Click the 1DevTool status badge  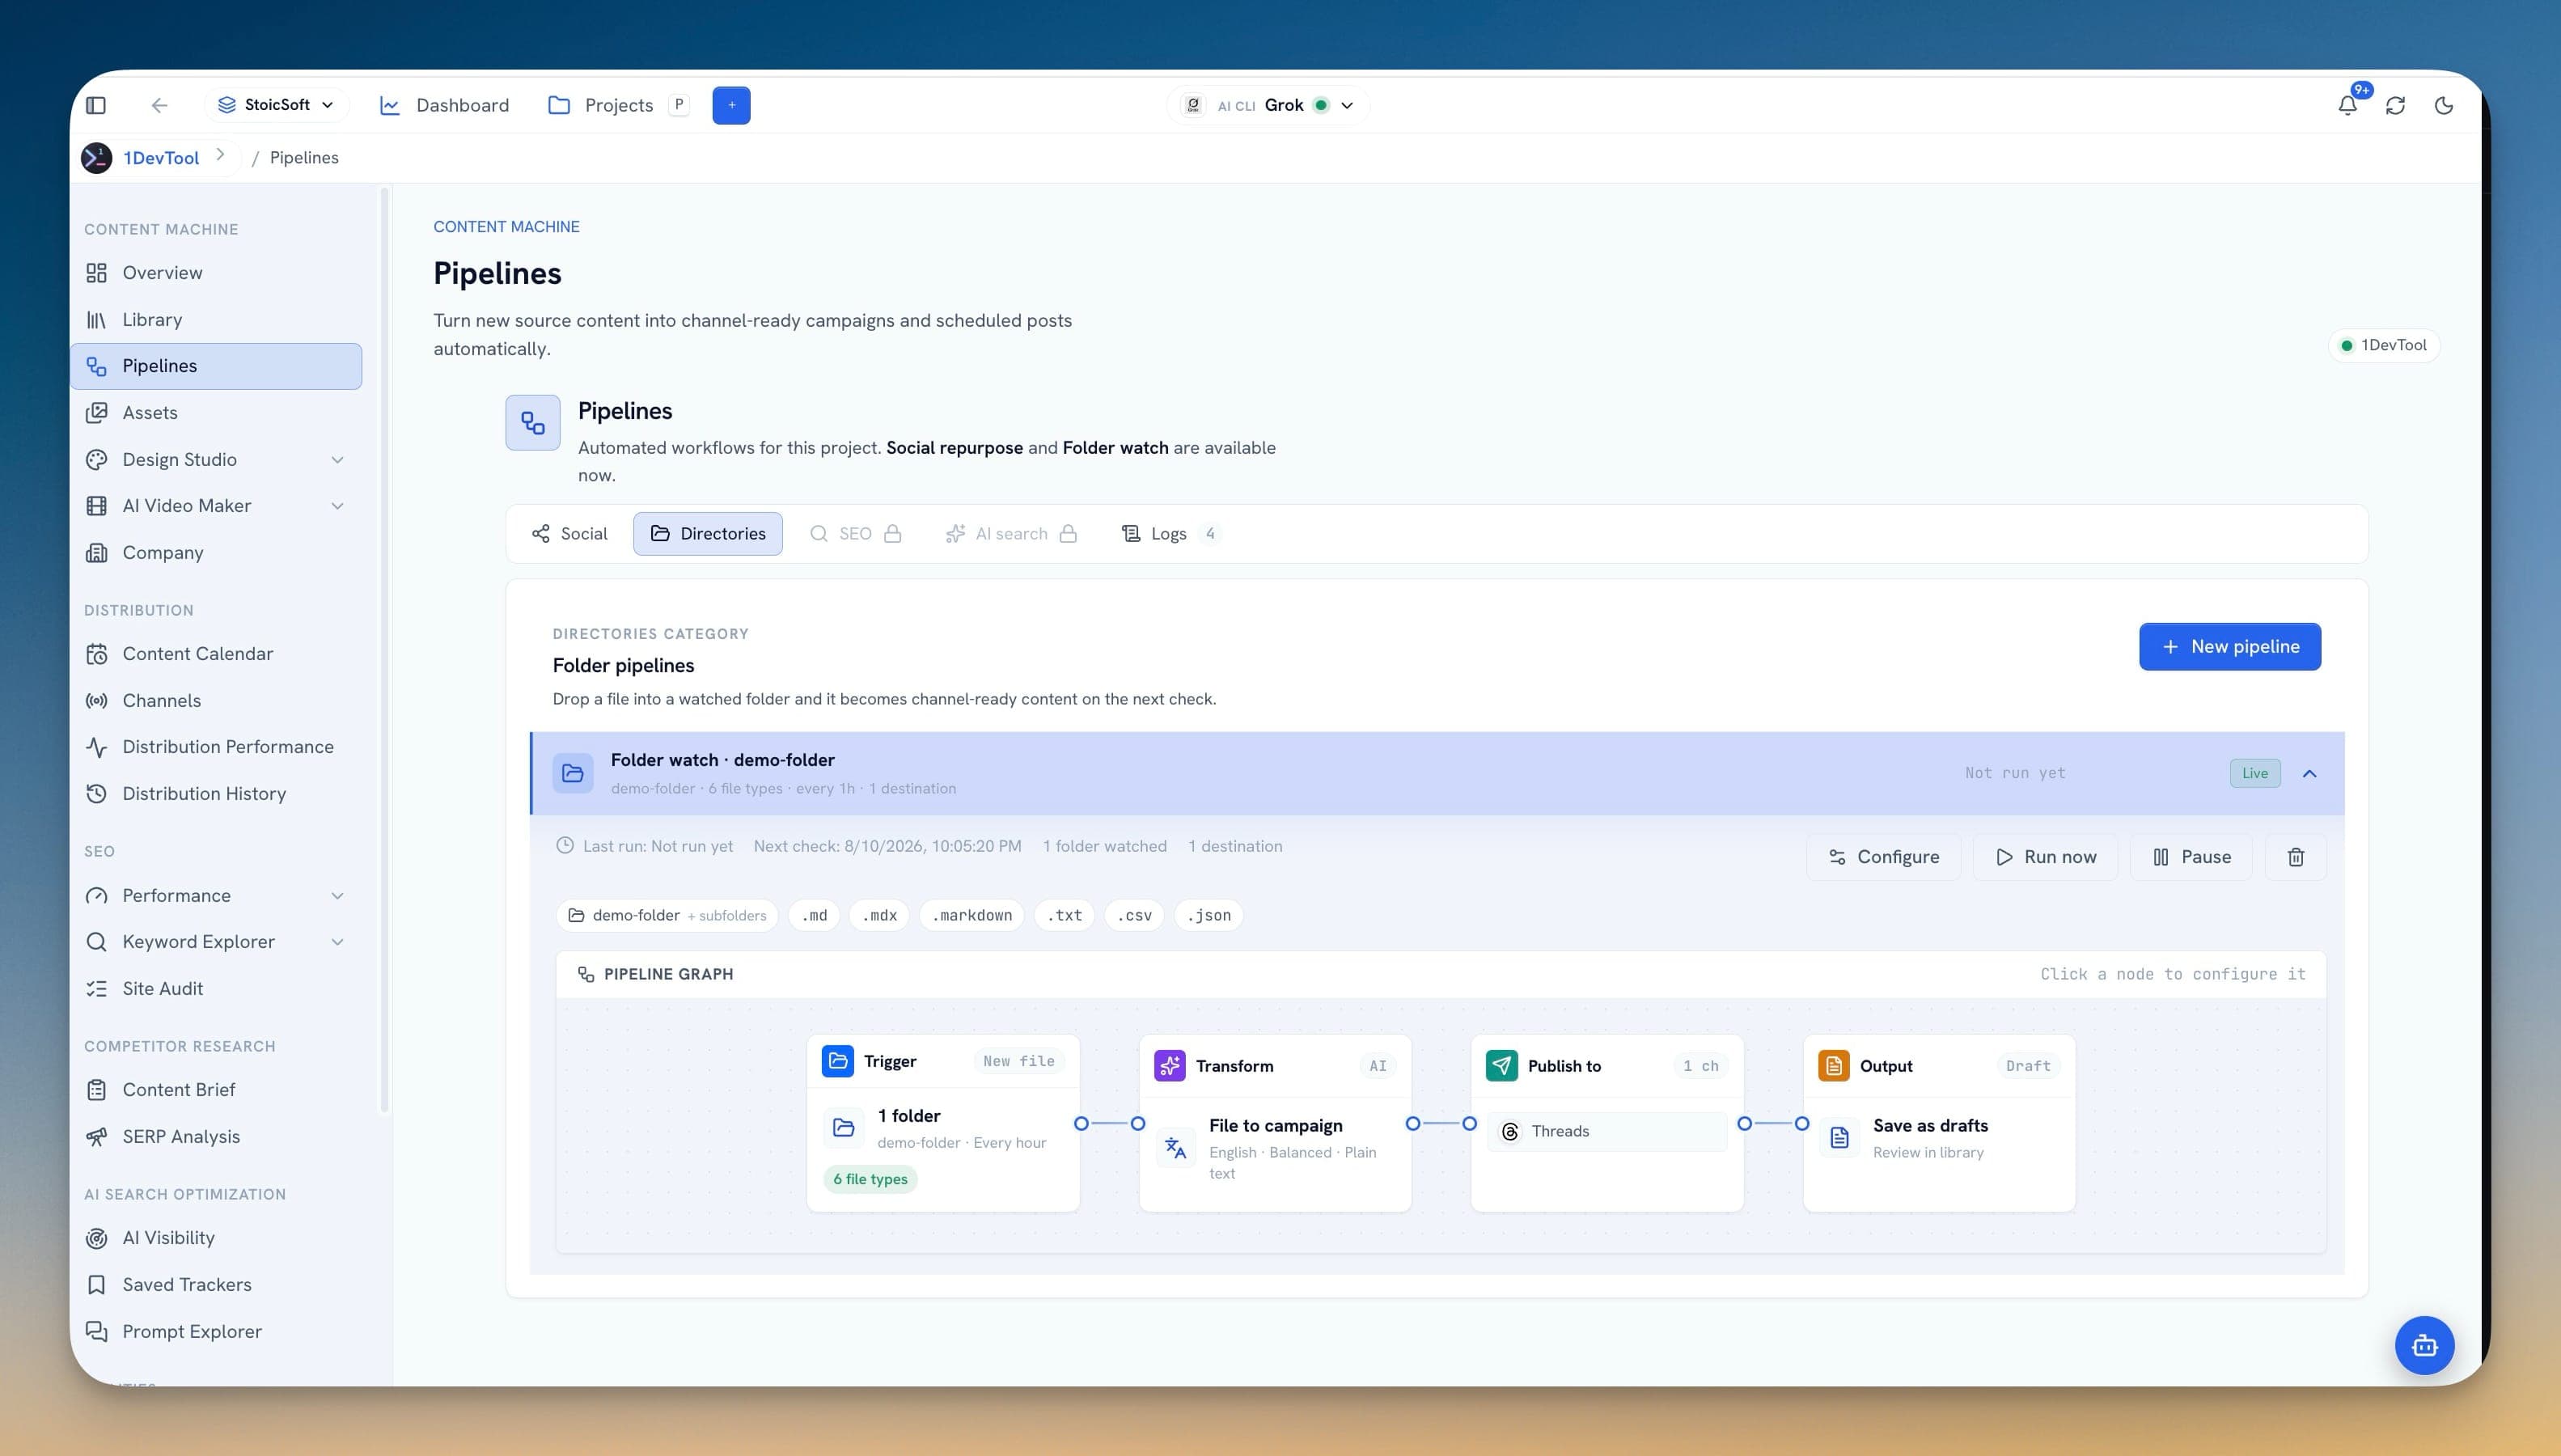[2384, 345]
